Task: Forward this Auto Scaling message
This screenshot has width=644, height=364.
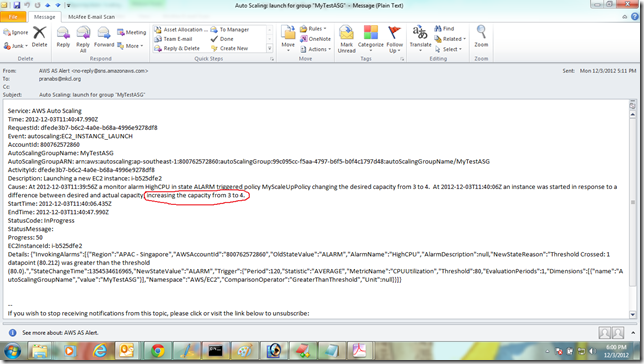Action: click(x=104, y=37)
